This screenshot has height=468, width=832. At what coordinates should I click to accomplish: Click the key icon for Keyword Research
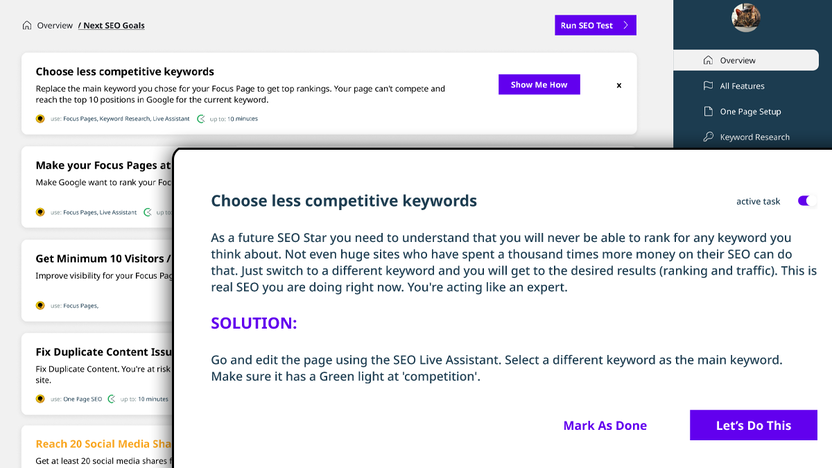708,137
